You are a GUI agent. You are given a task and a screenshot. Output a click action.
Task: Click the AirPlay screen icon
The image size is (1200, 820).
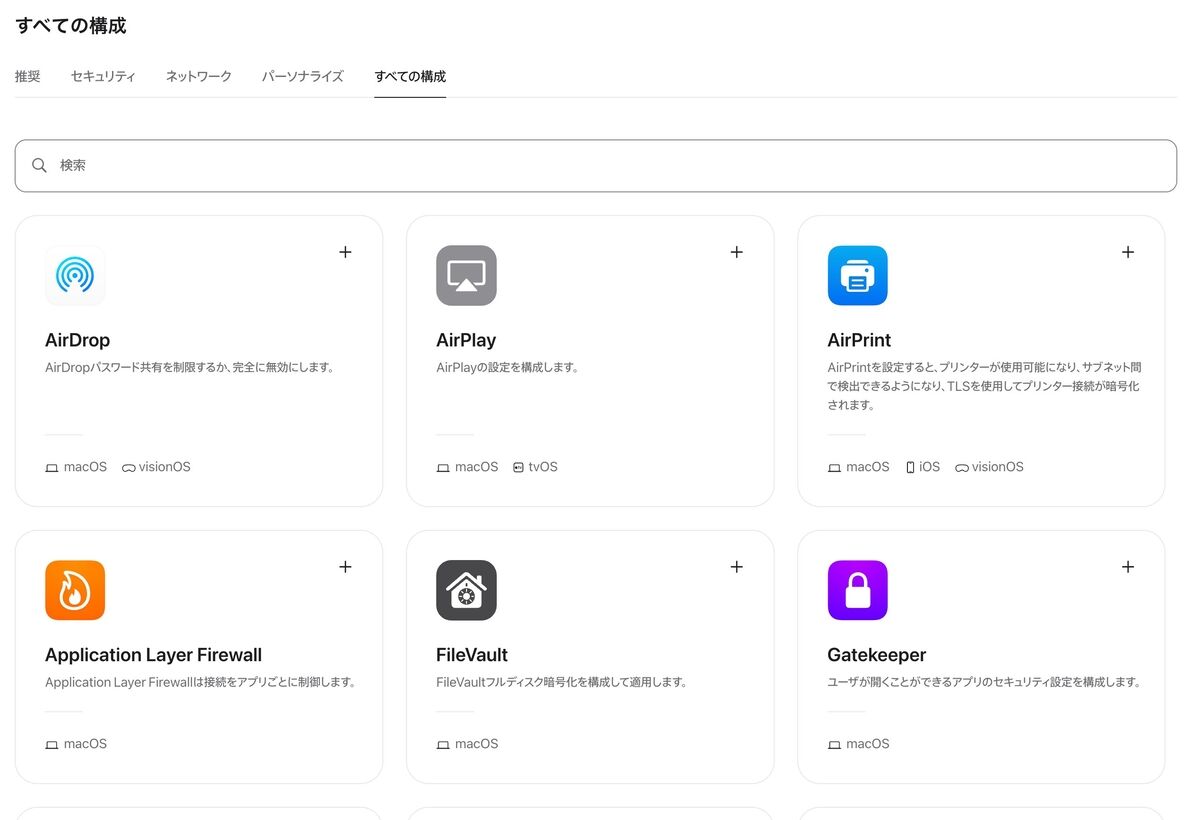(466, 275)
